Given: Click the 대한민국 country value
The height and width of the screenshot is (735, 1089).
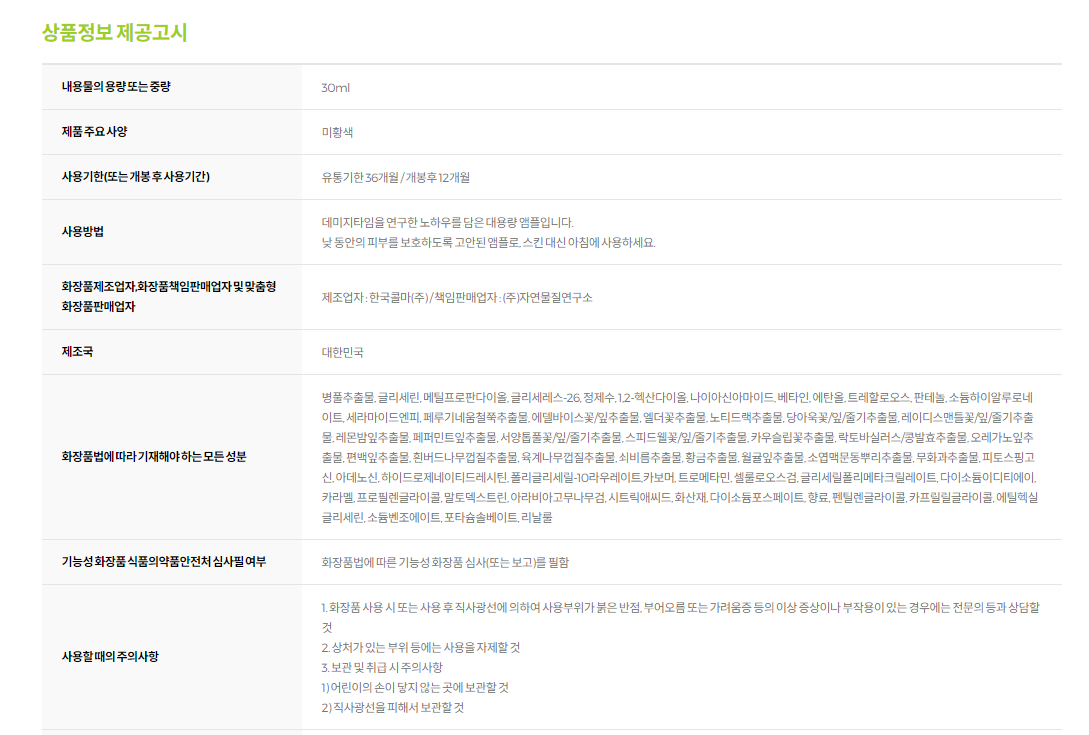Looking at the screenshot, I should click(x=342, y=353).
